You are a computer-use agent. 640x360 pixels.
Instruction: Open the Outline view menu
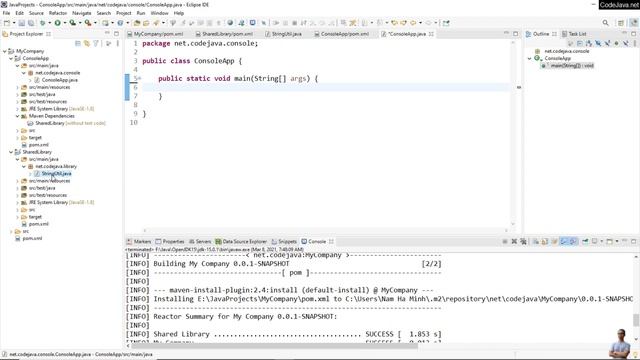pos(635,43)
